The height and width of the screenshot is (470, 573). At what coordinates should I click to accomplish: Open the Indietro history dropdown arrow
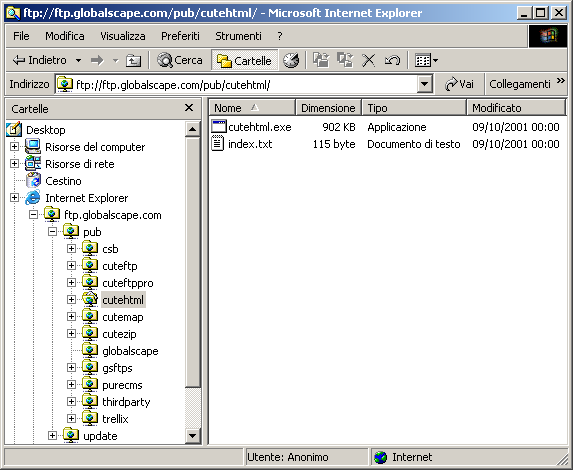pyautogui.click(x=78, y=60)
